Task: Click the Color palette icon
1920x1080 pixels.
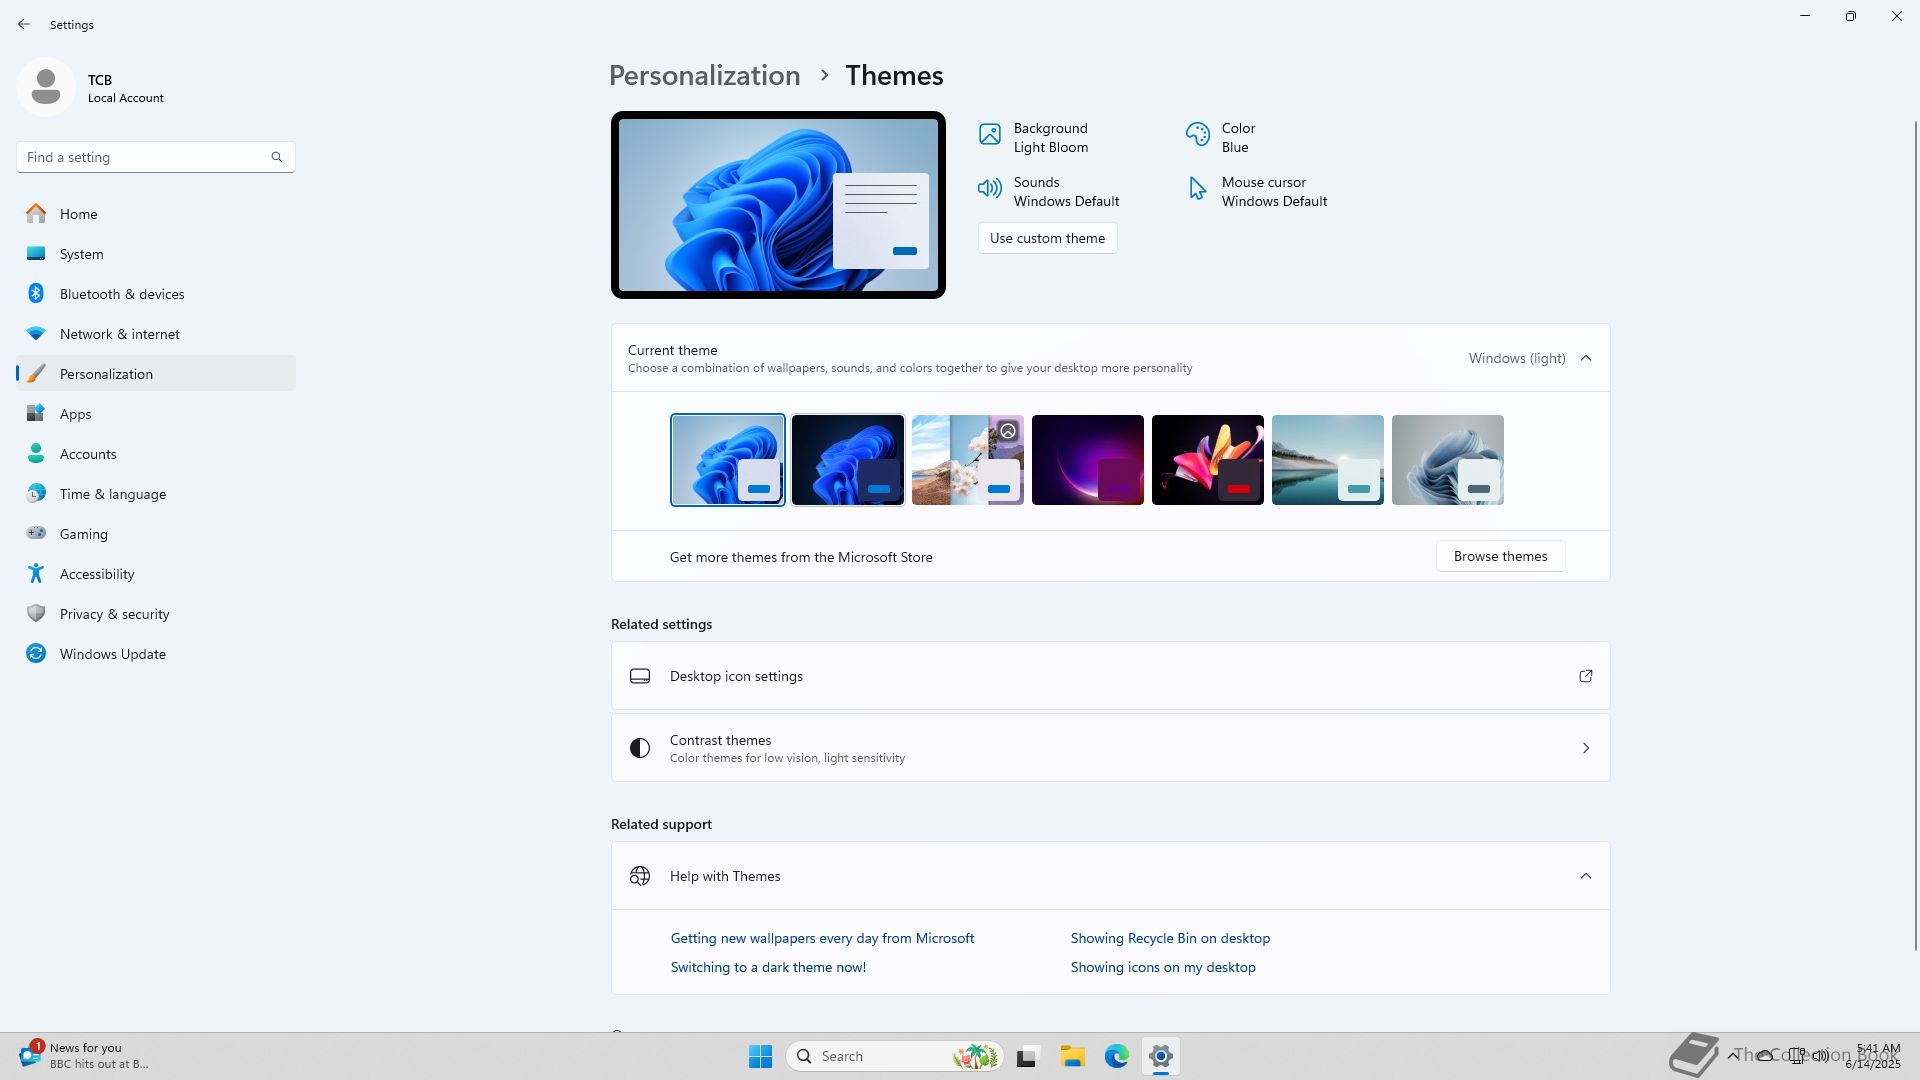Action: (1197, 135)
